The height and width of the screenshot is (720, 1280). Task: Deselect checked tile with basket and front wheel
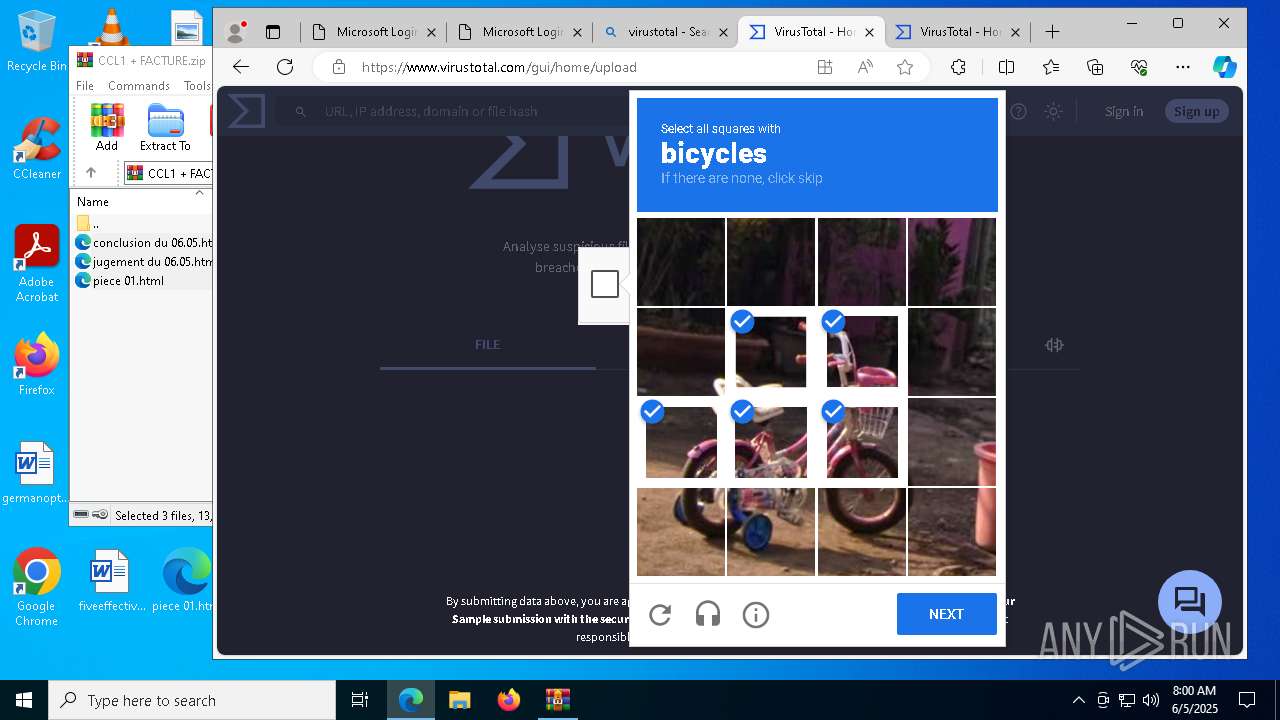pos(862,442)
